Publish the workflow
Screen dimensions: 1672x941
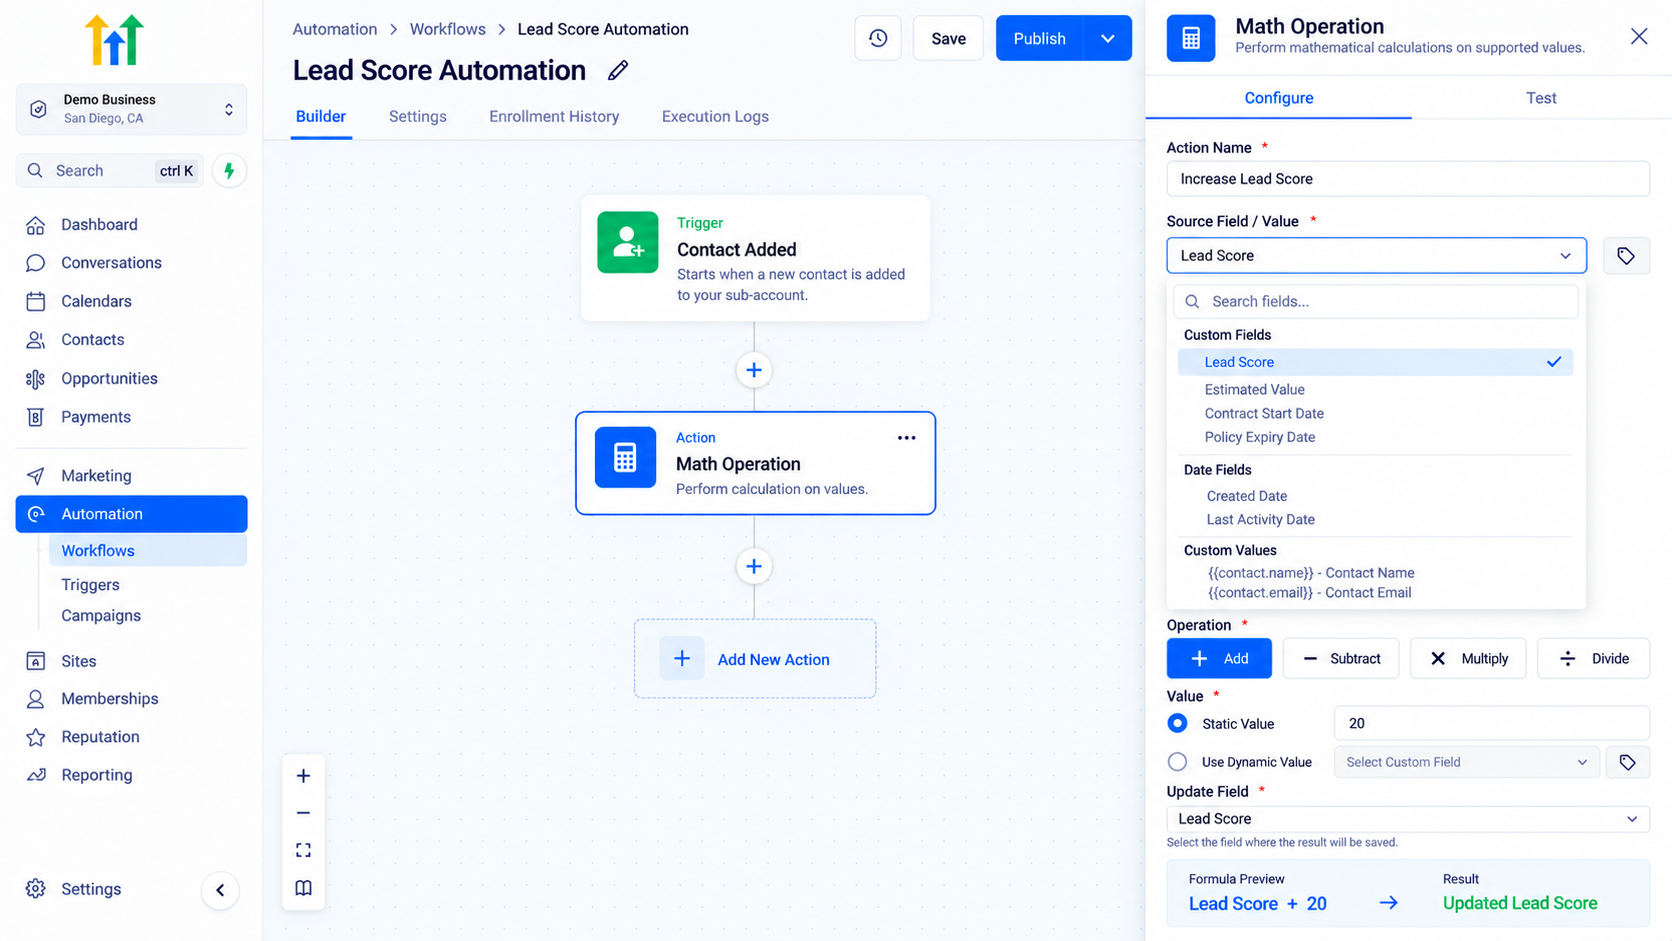pyautogui.click(x=1040, y=38)
